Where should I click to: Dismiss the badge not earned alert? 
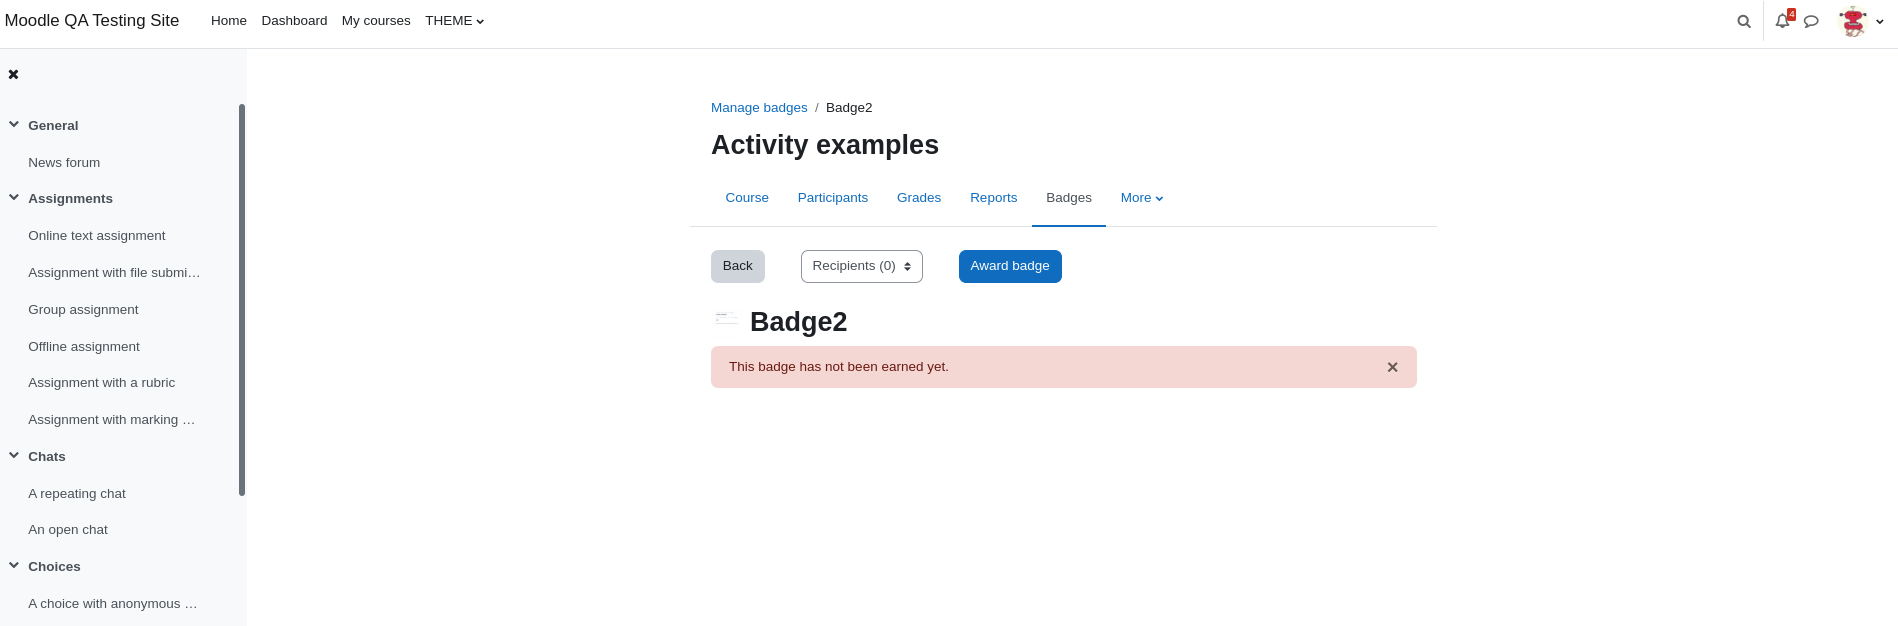[x=1392, y=367]
